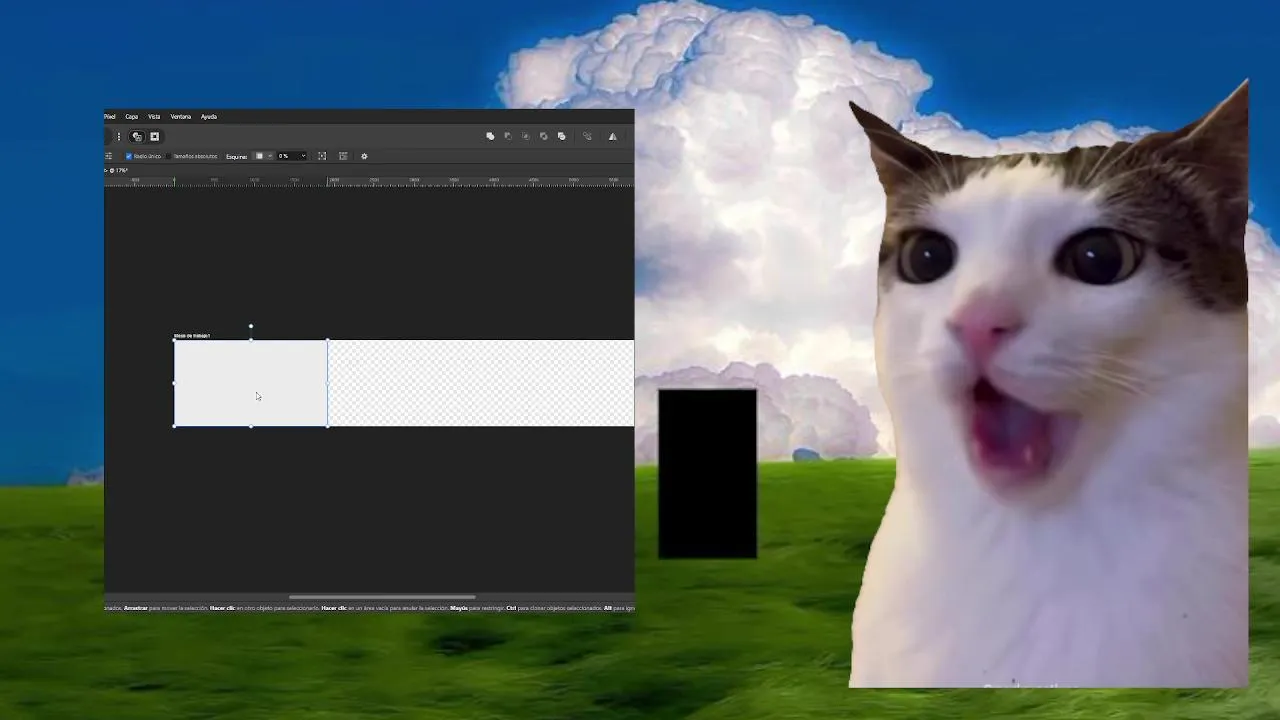Open the Capa menu
The width and height of the screenshot is (1280, 720).
pos(131,117)
